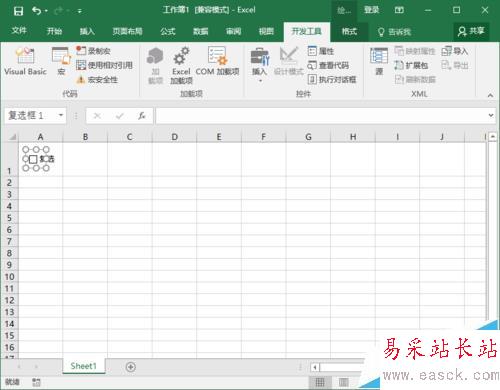Open the Customize Quick Access Toolbar dropdown
The height and width of the screenshot is (390, 500).
click(x=80, y=11)
